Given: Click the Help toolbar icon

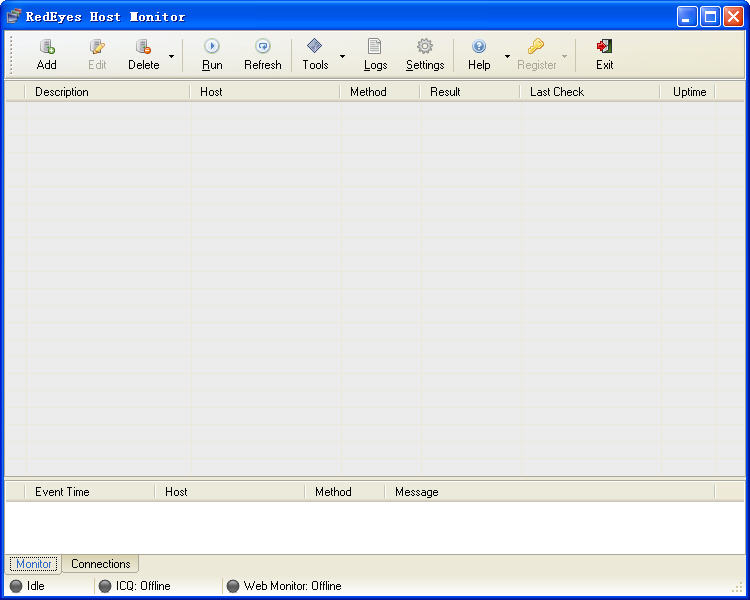Looking at the screenshot, I should (x=479, y=47).
